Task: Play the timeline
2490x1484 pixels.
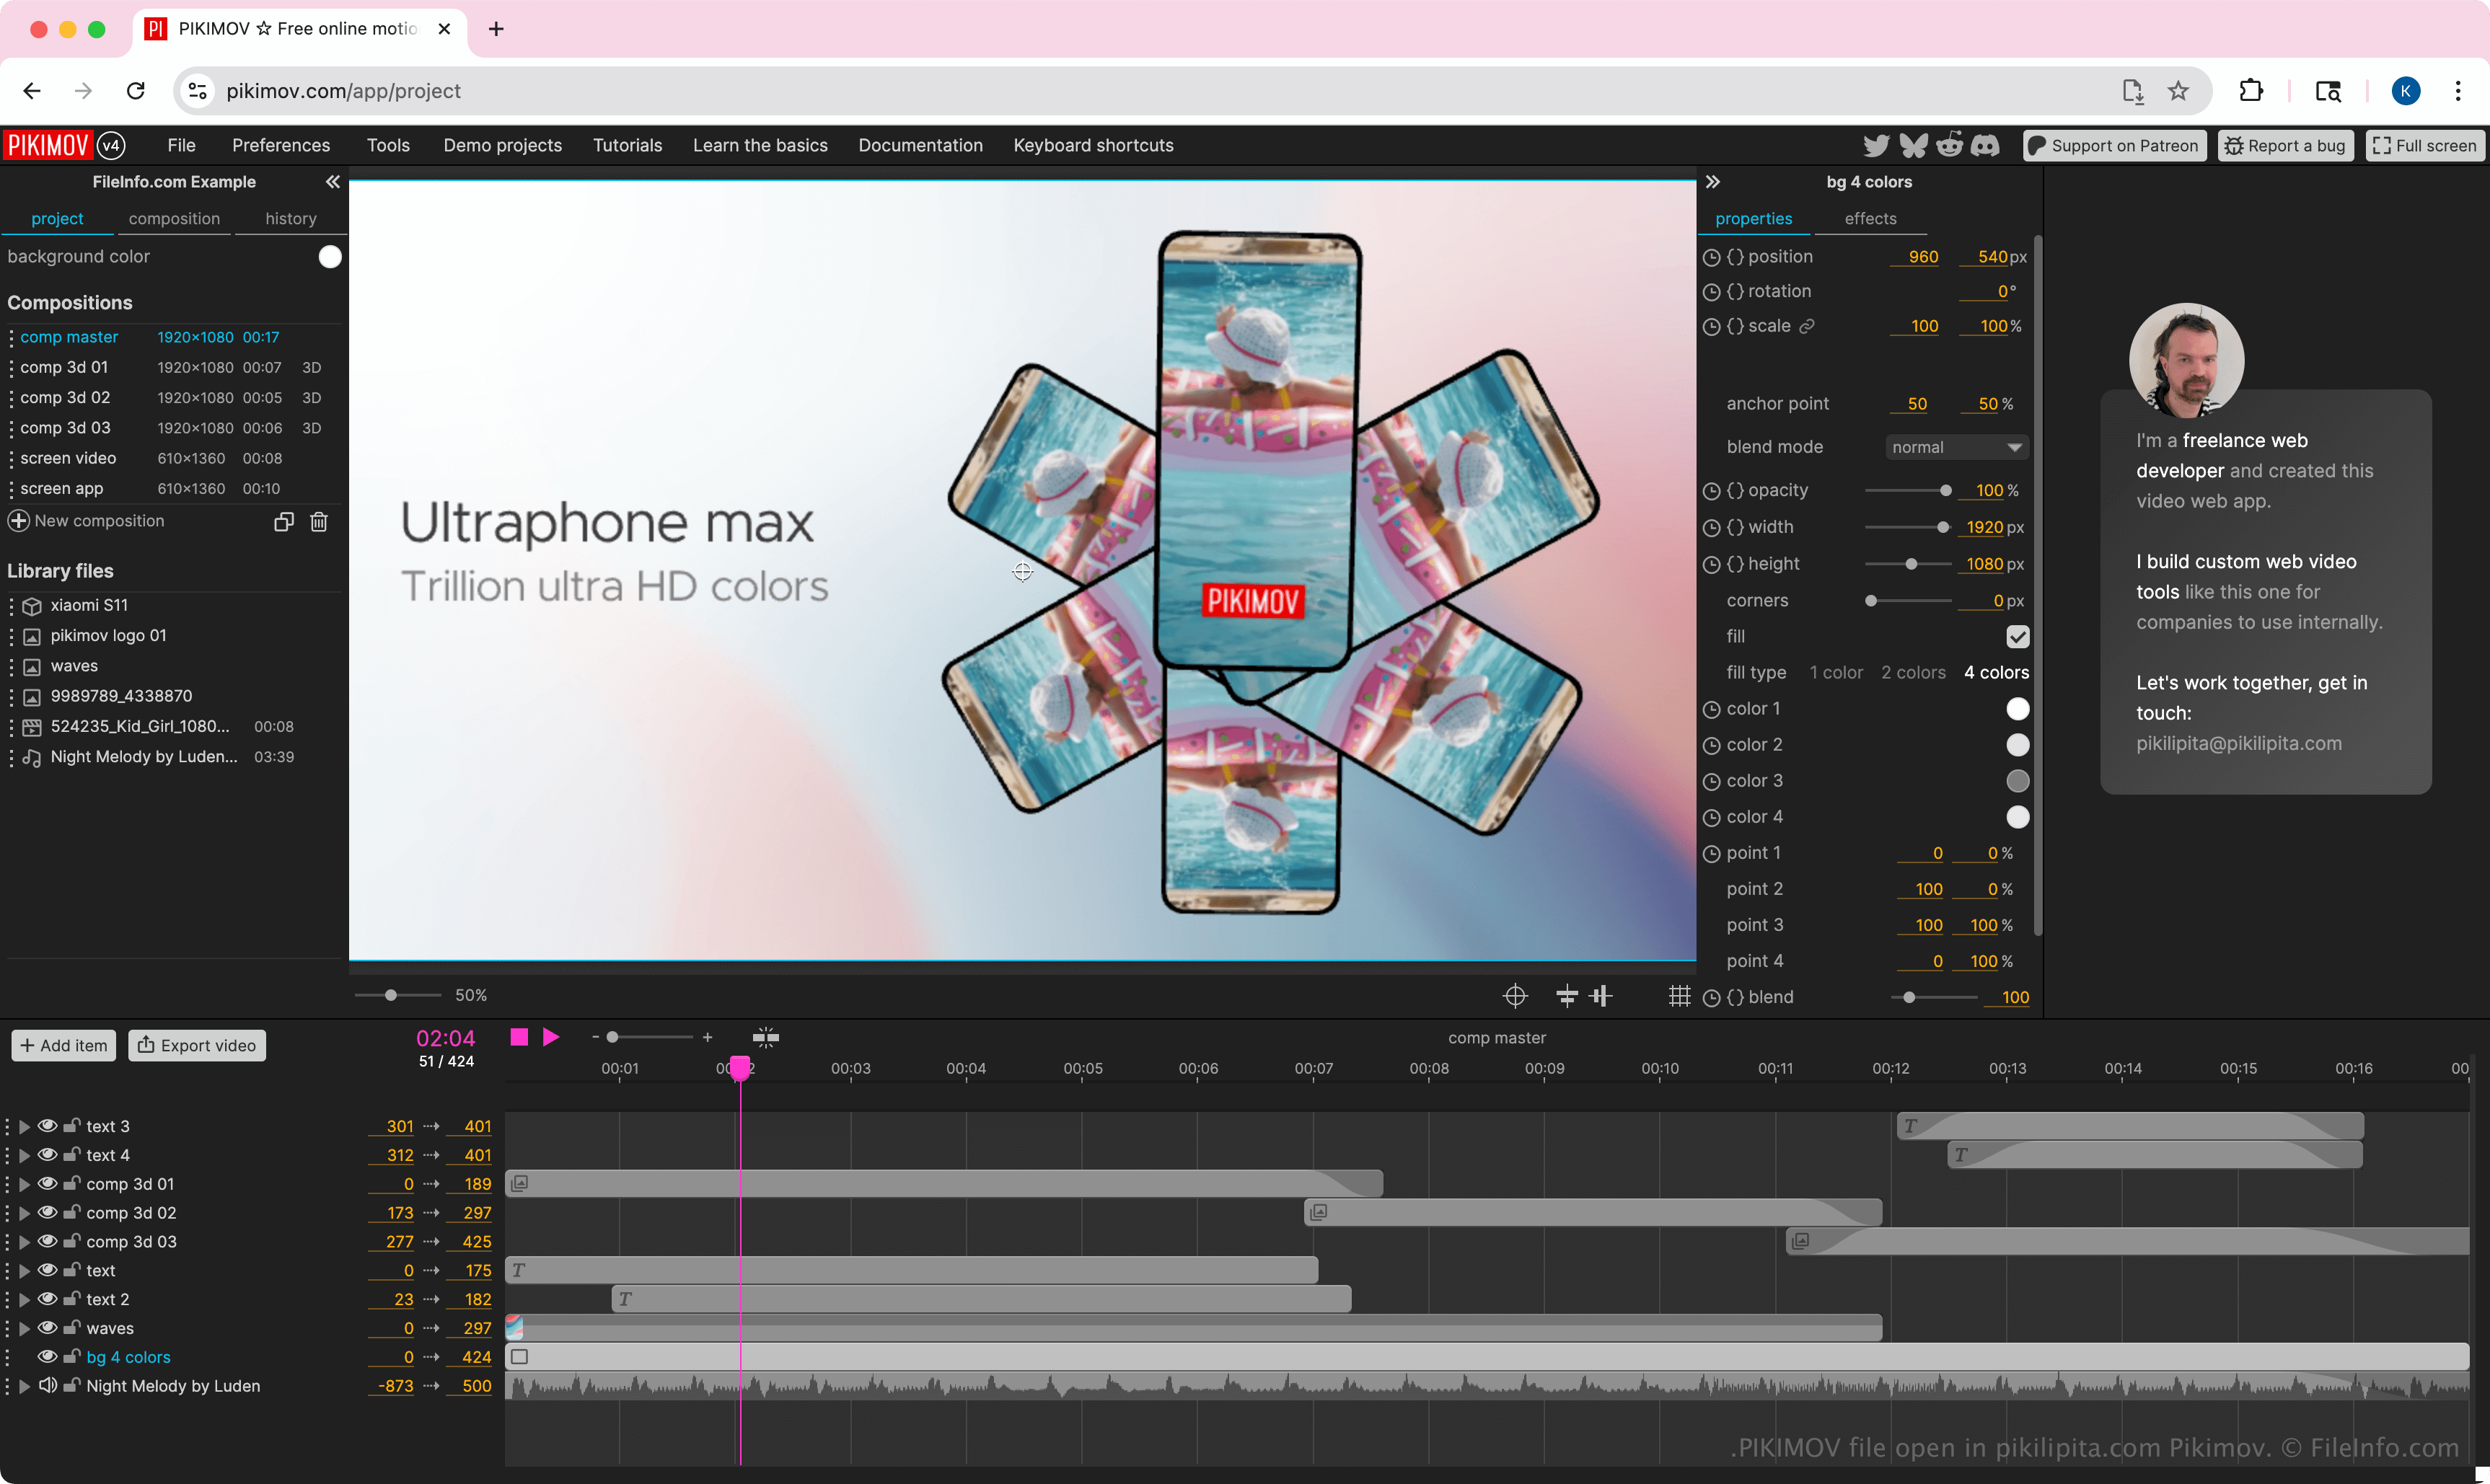Action: pos(551,1037)
